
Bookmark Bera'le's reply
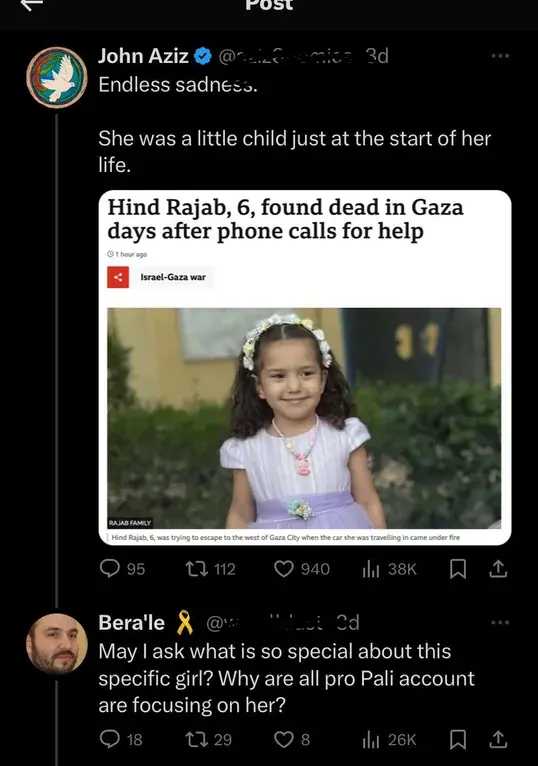tap(457, 739)
